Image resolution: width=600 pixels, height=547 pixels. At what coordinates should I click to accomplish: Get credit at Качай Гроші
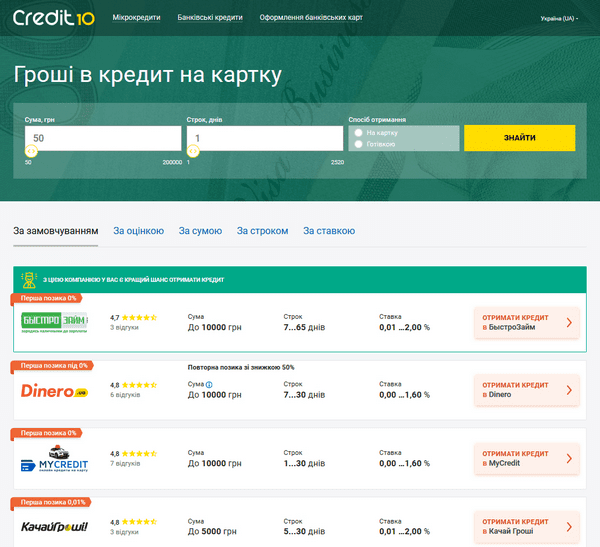[527, 527]
